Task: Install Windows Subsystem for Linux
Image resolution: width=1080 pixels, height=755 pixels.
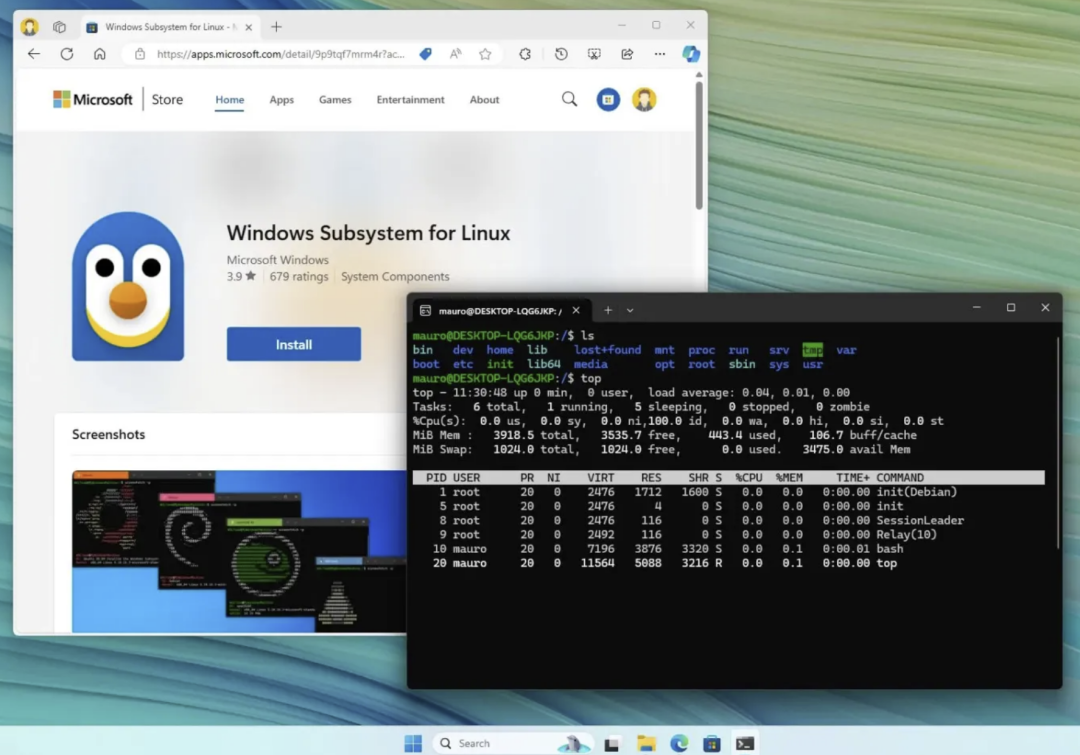Action: (294, 344)
